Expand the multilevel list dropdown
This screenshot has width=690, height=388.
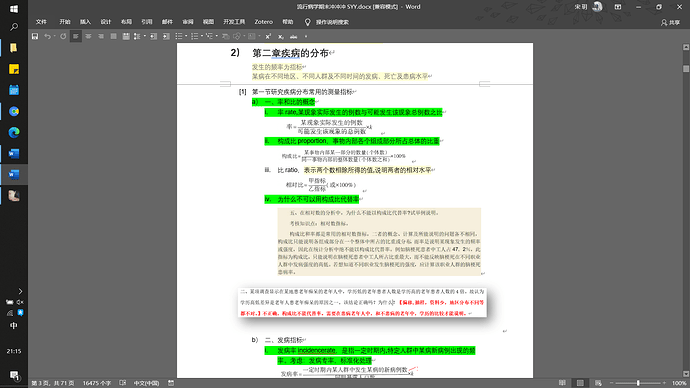pos(217,37)
